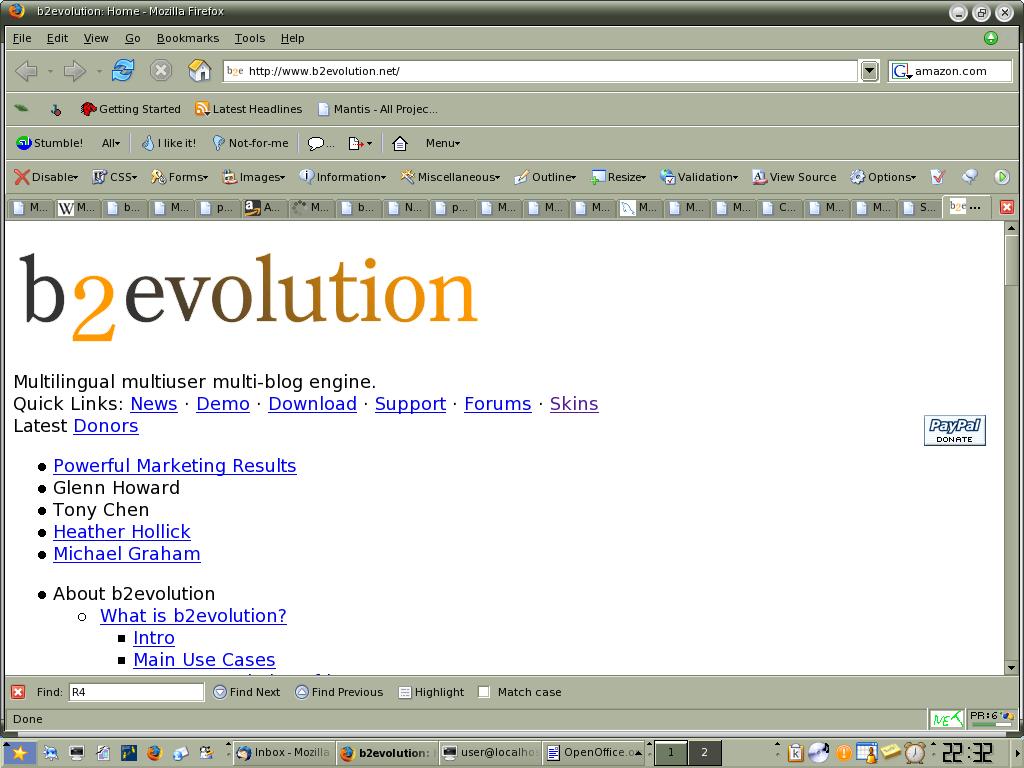The height and width of the screenshot is (768, 1024).
Task: Reload the page with the refresh icon
Action: click(x=123, y=70)
